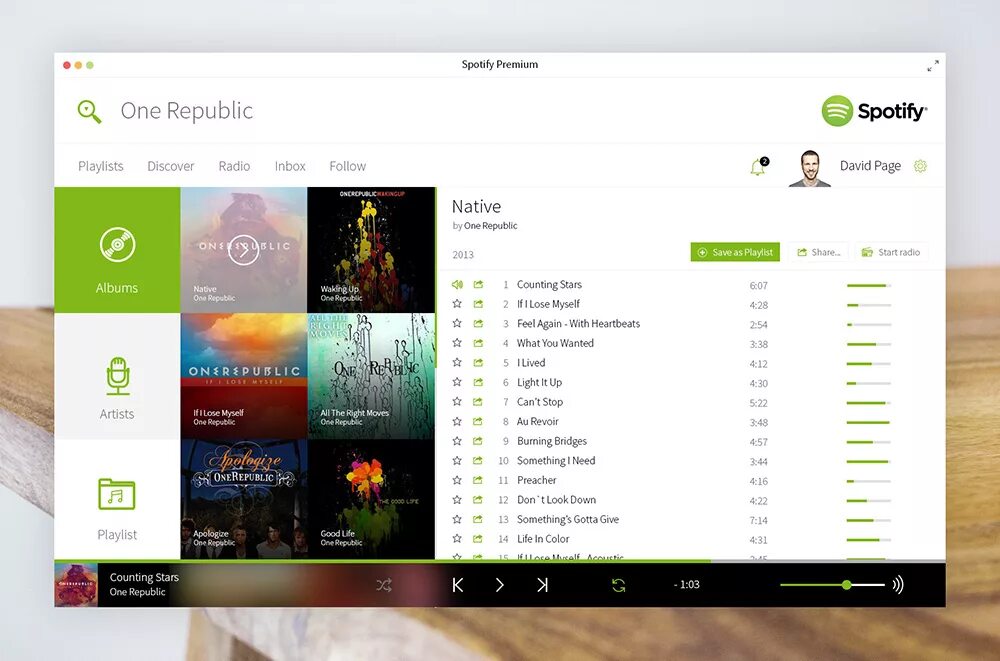Star the track Feel Again - With Heartbeats
Viewport: 1000px width, 661px height.
pos(457,323)
